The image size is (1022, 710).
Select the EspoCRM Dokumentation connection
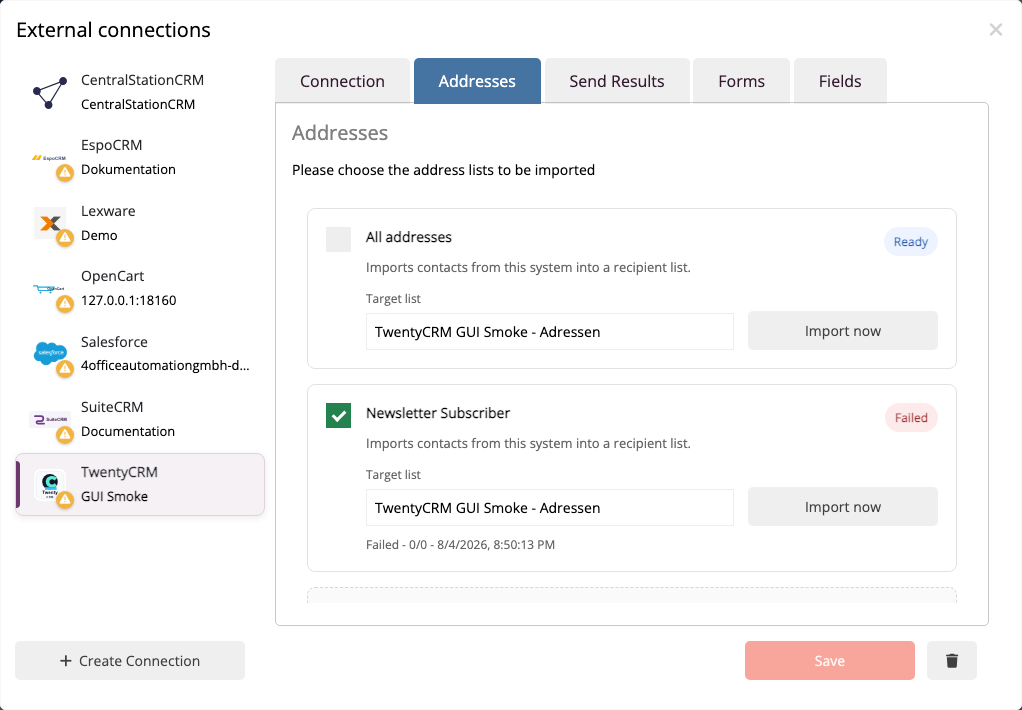coord(140,158)
